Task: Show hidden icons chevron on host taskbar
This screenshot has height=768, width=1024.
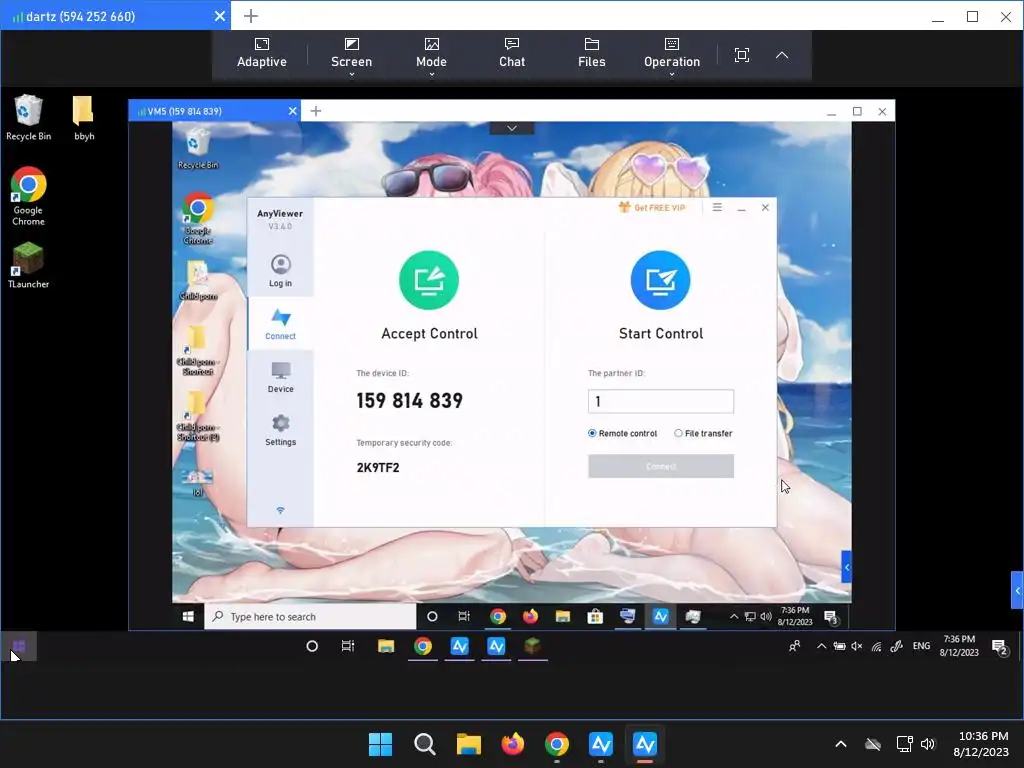Action: (x=840, y=744)
